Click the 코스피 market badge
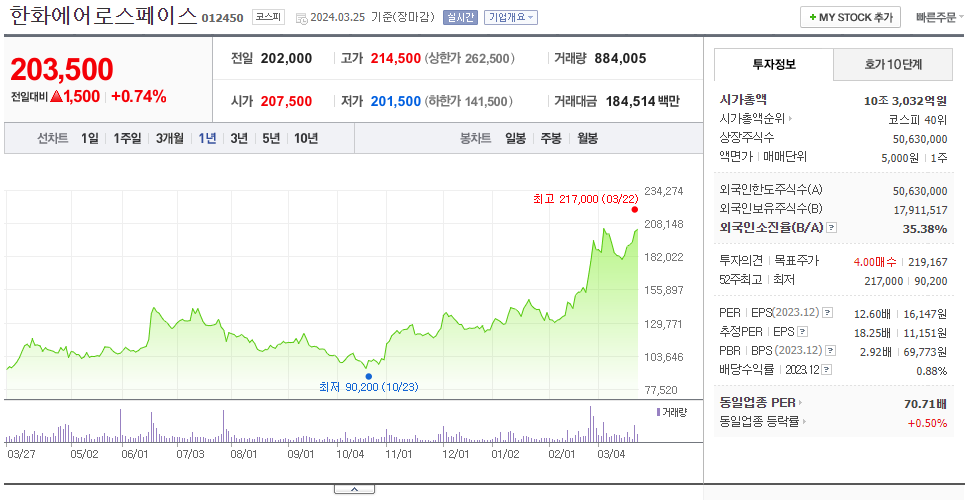Screen dimensions: 968x500 [x=269, y=17]
